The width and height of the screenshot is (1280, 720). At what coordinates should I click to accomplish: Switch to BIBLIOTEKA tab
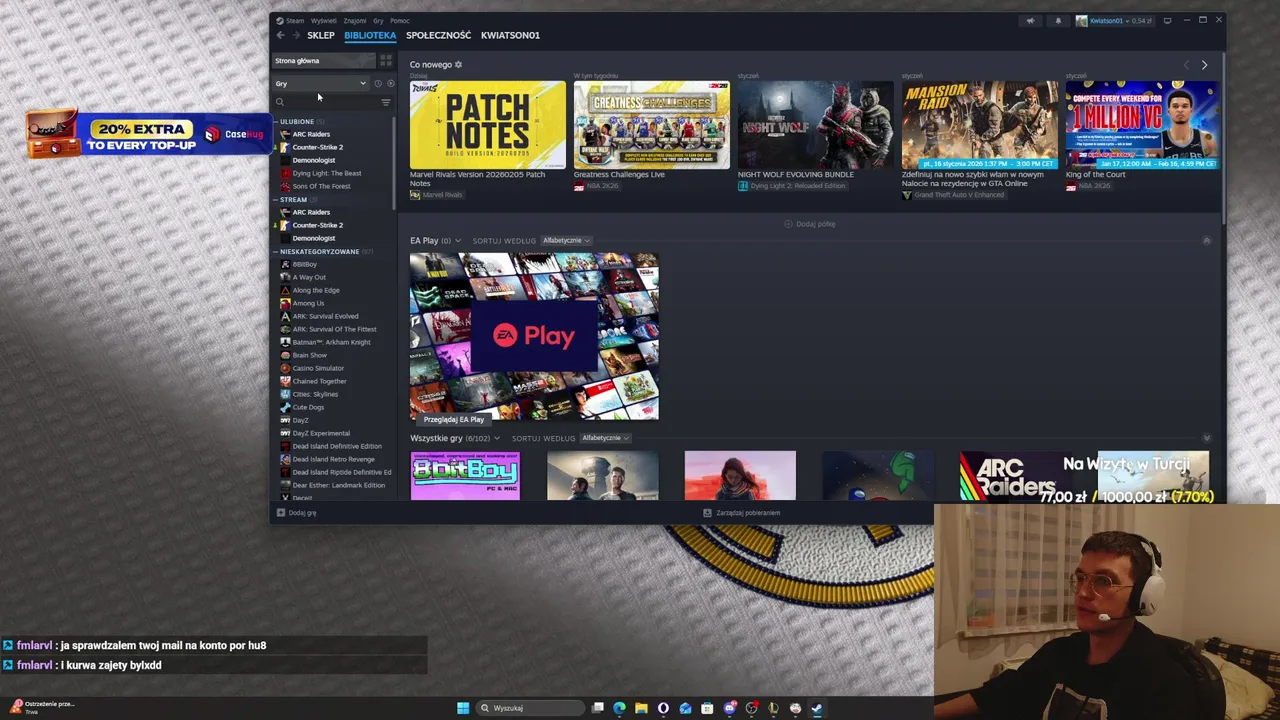370,35
